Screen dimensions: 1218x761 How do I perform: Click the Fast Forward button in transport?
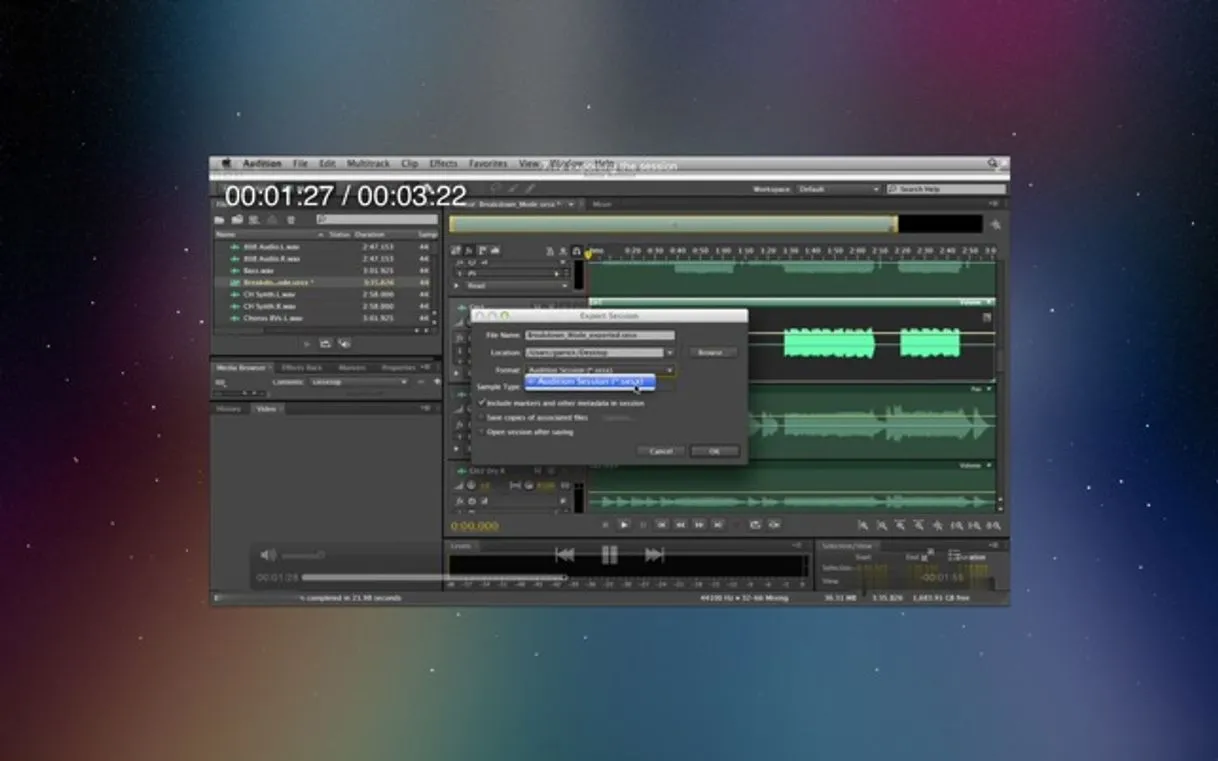tap(699, 524)
